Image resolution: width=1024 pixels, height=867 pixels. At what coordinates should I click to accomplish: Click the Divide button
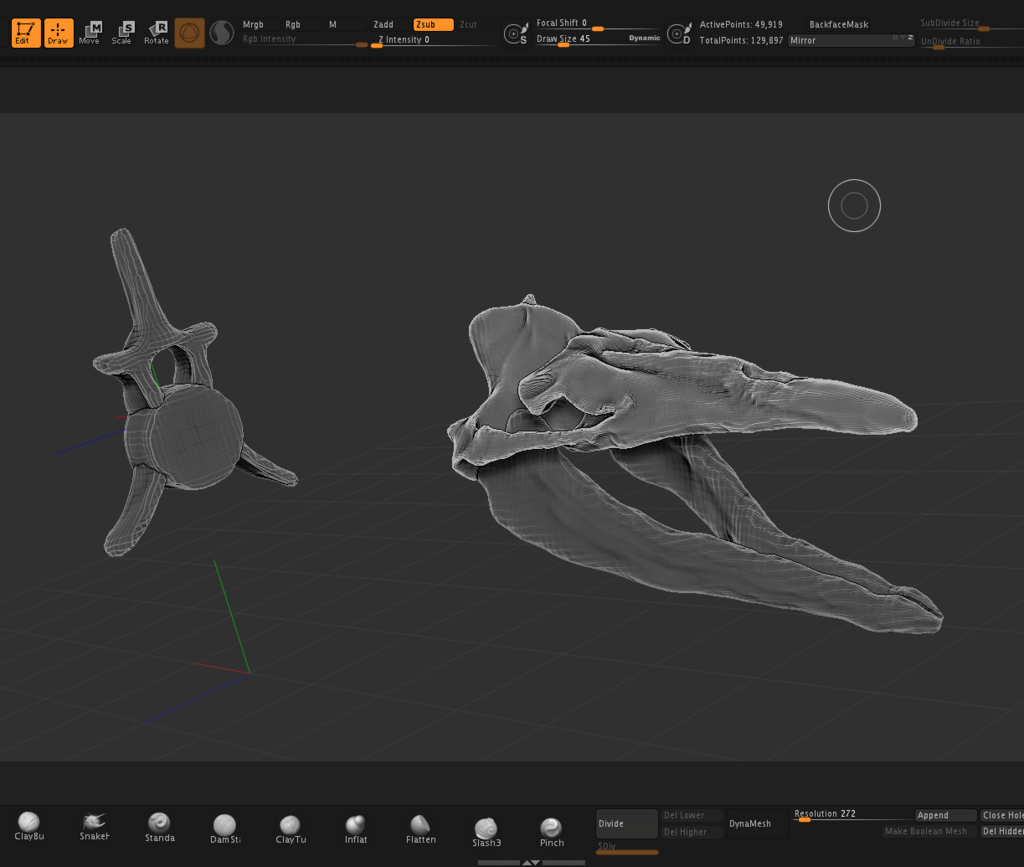click(x=626, y=823)
